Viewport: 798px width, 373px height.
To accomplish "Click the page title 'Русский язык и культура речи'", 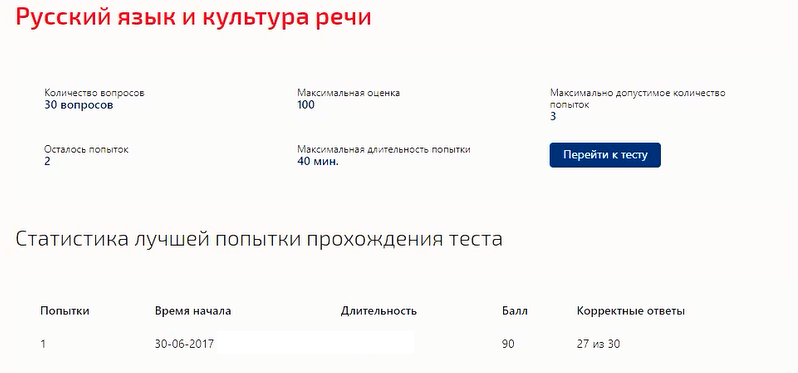I will coord(193,17).
